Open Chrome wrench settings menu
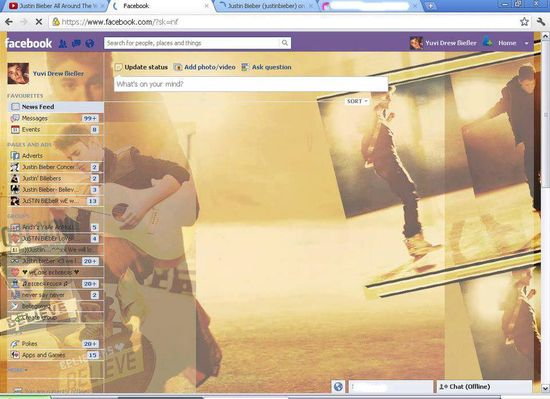Screen dimensions: 550x399 [x=541, y=22]
